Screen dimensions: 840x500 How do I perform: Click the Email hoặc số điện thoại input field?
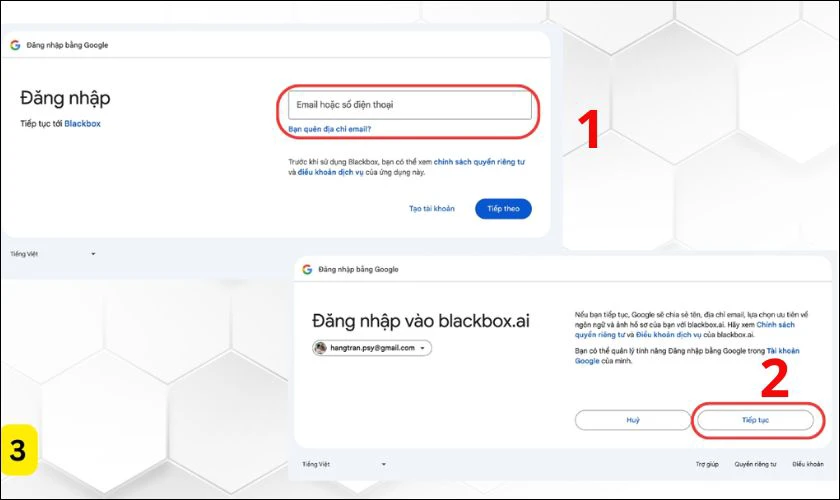pos(410,105)
